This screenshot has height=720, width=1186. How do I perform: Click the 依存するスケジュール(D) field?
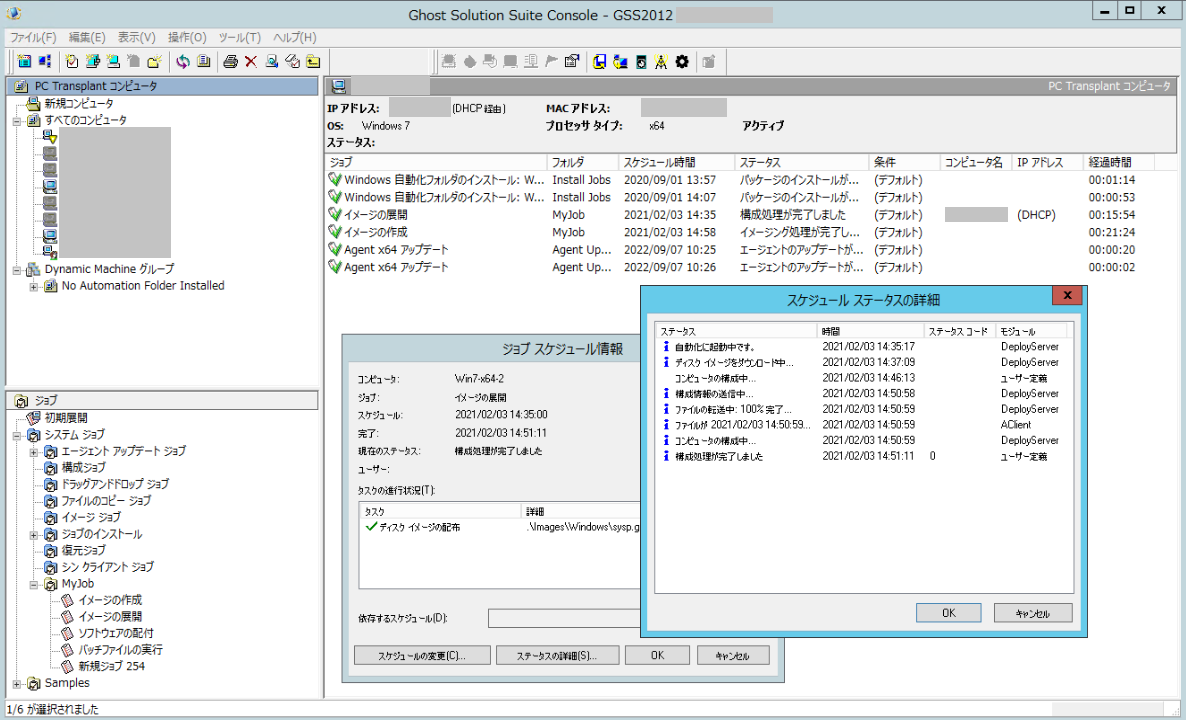point(564,618)
